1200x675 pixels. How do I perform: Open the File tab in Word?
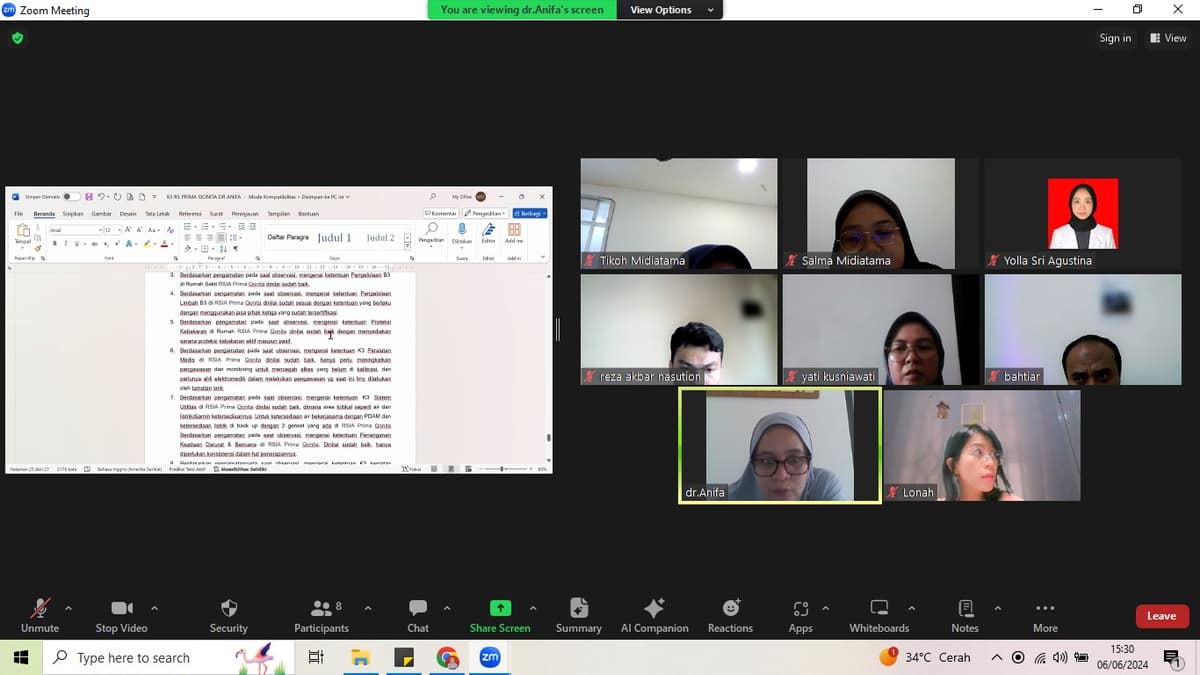point(18,213)
